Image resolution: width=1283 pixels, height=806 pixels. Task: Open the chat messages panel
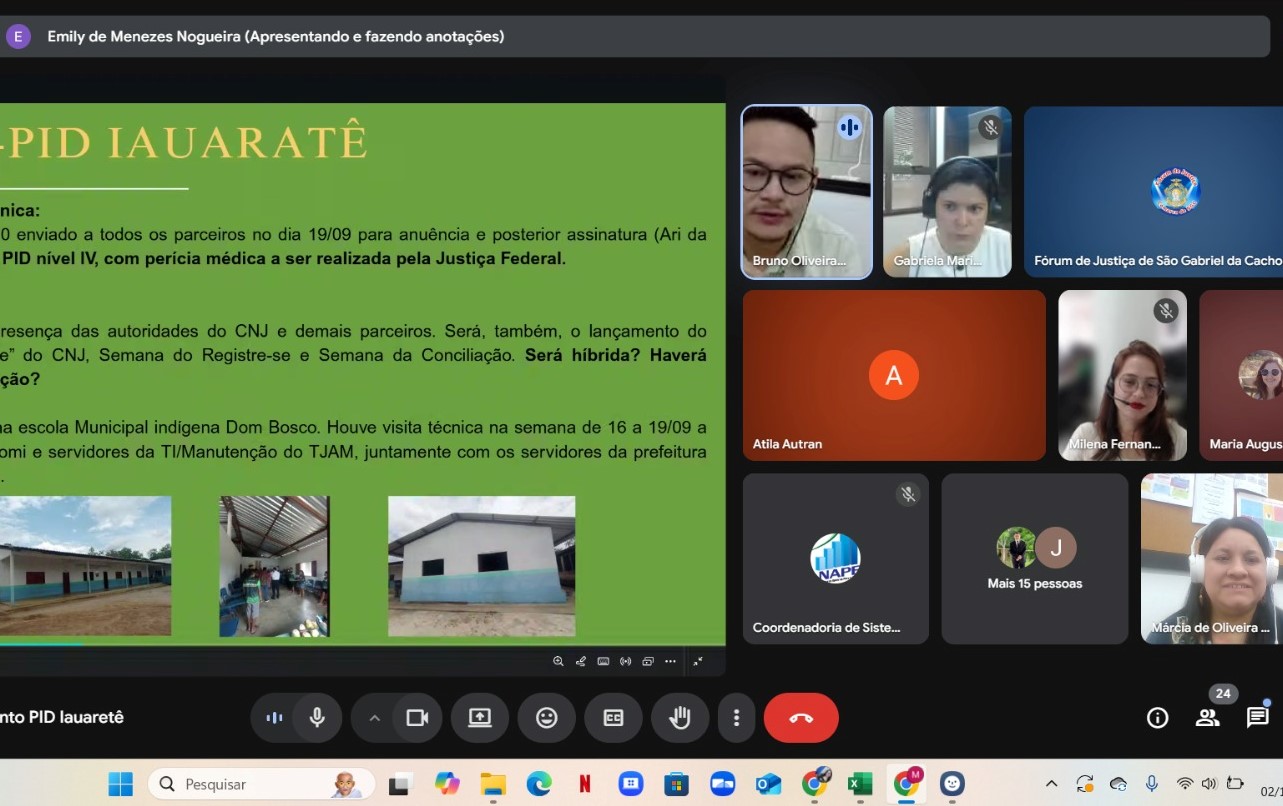click(1257, 718)
